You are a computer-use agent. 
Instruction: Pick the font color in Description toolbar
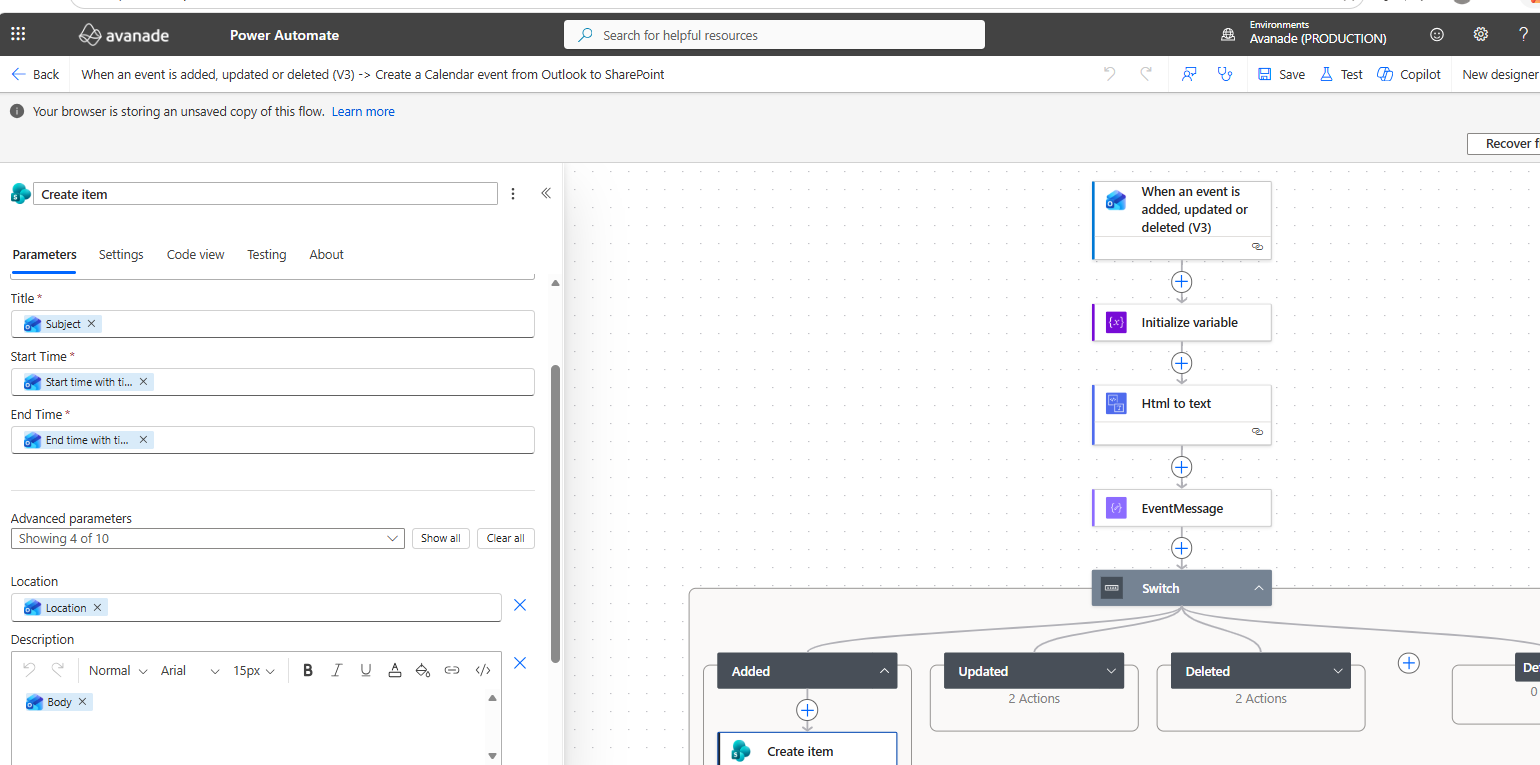[395, 670]
